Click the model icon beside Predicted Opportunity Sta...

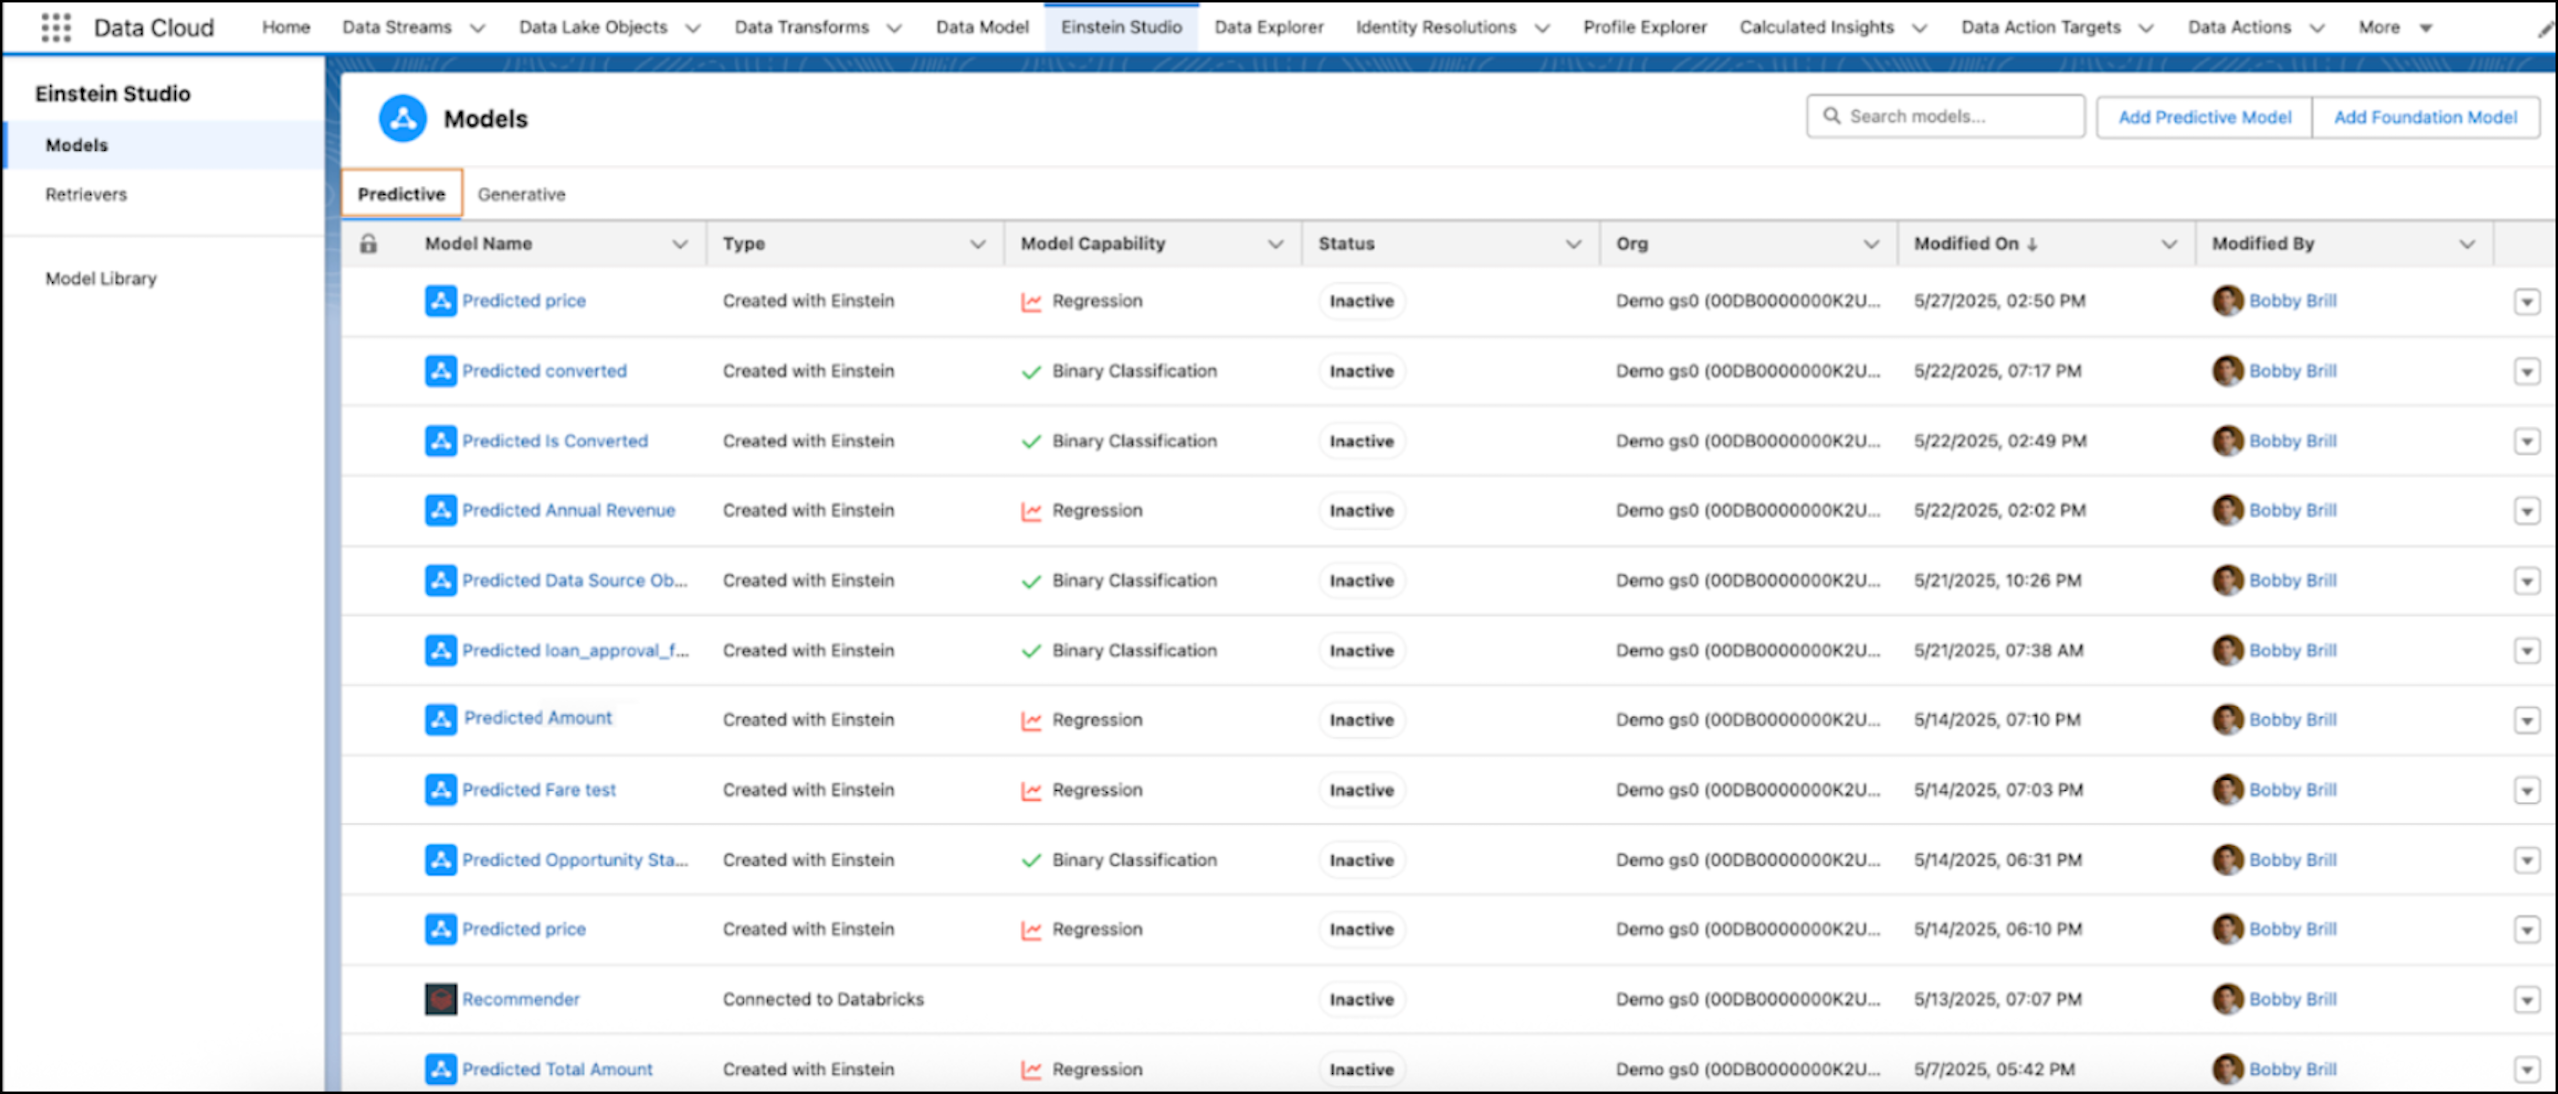point(440,859)
